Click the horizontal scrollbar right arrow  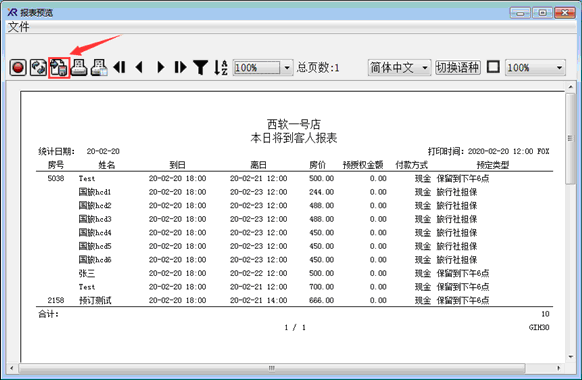[558, 368]
